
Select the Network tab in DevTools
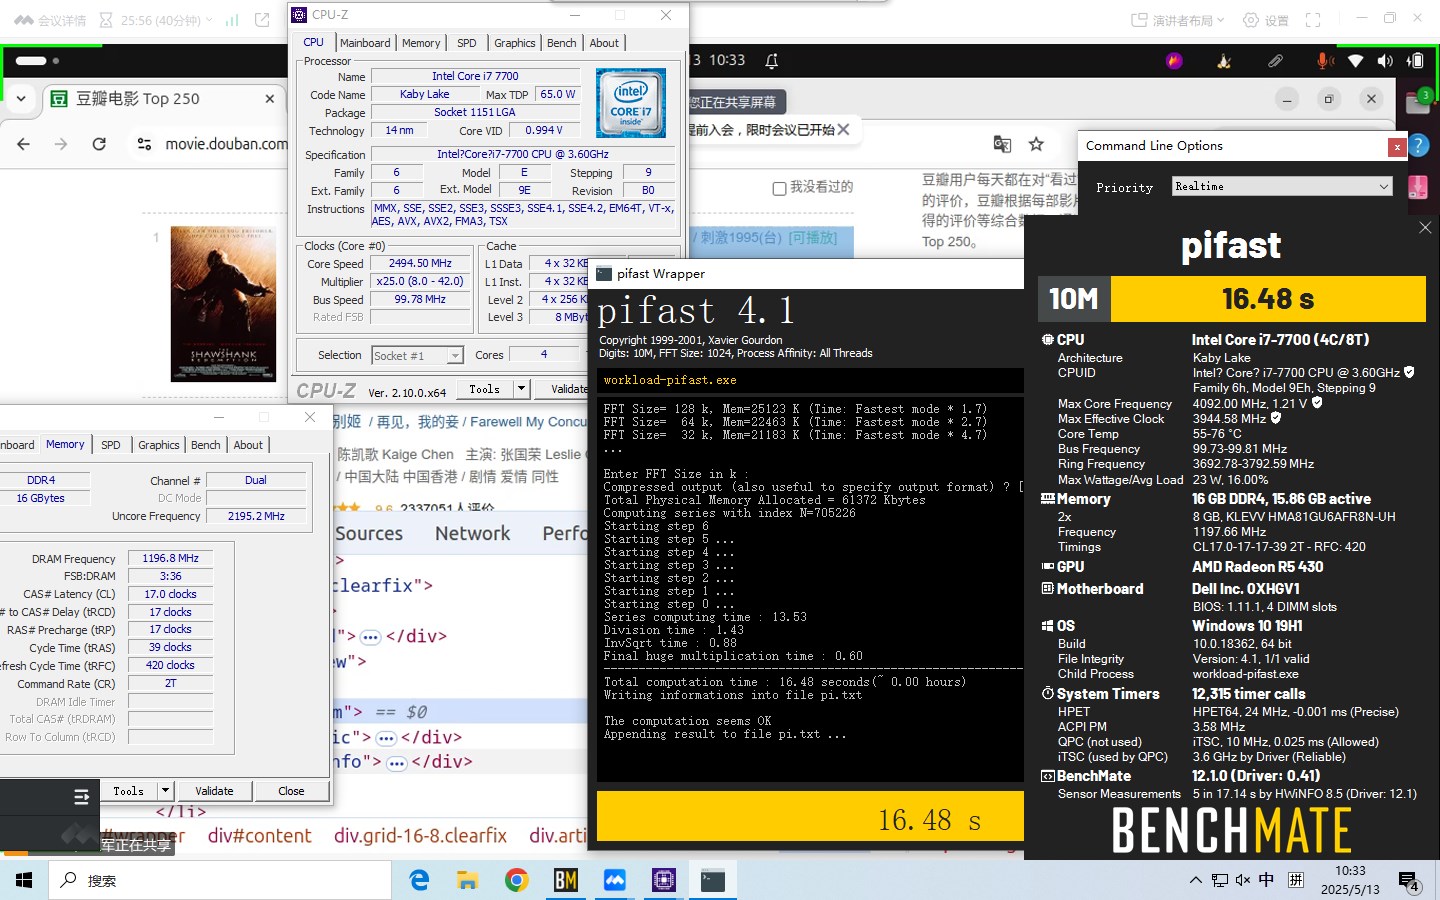coord(472,533)
